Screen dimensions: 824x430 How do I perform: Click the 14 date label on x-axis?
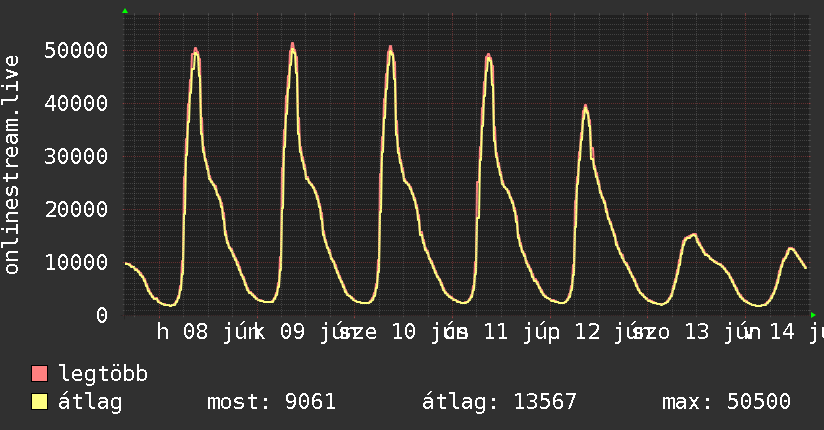click(782, 332)
